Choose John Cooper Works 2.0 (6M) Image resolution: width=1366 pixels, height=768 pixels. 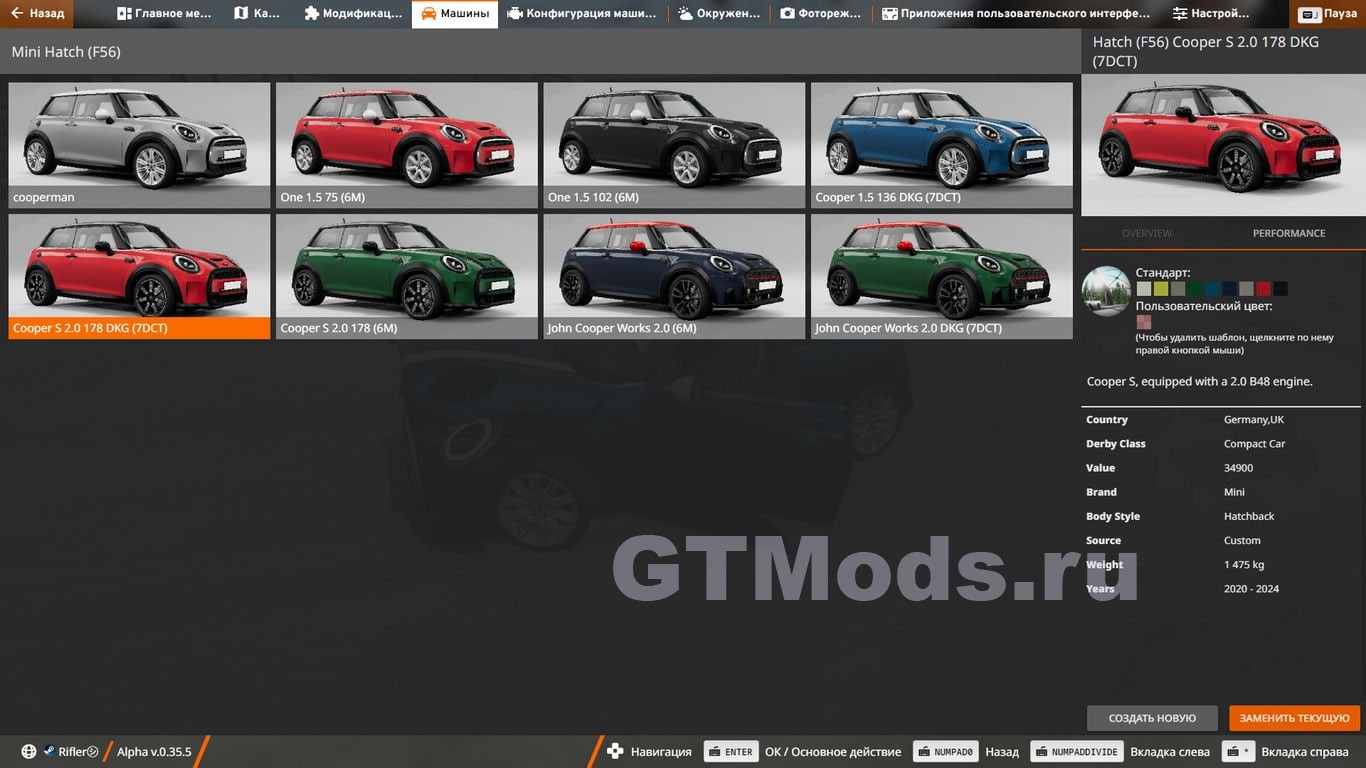point(674,276)
